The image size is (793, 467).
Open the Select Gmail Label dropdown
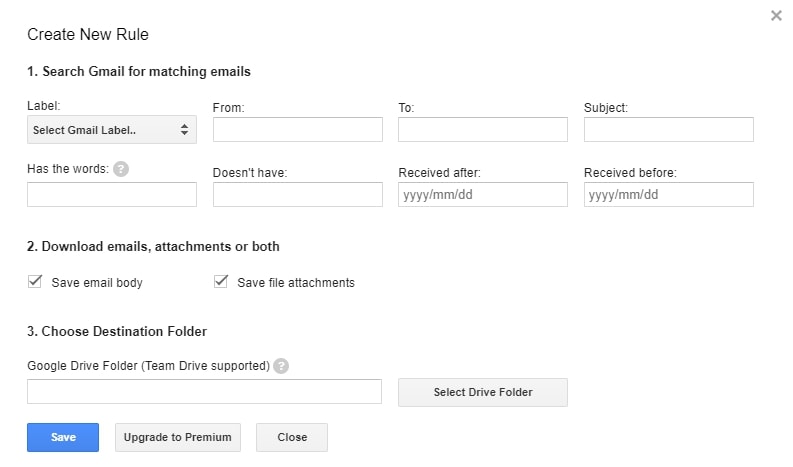pos(112,130)
